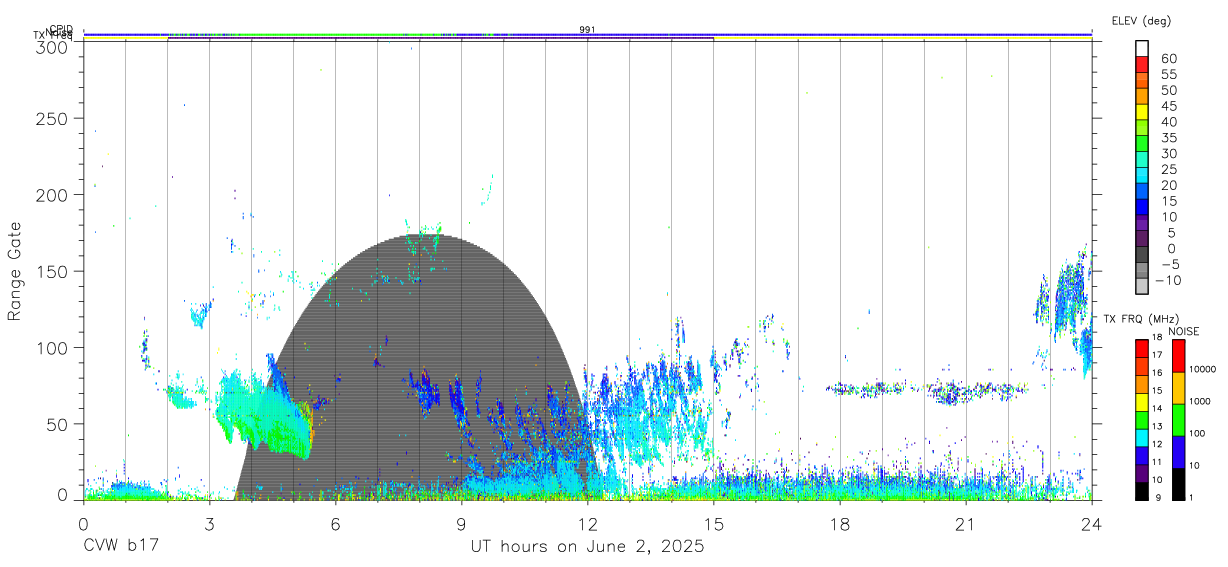The height and width of the screenshot is (567, 1228).
Task: Click the UT hour tick label 9
Action: [461, 524]
